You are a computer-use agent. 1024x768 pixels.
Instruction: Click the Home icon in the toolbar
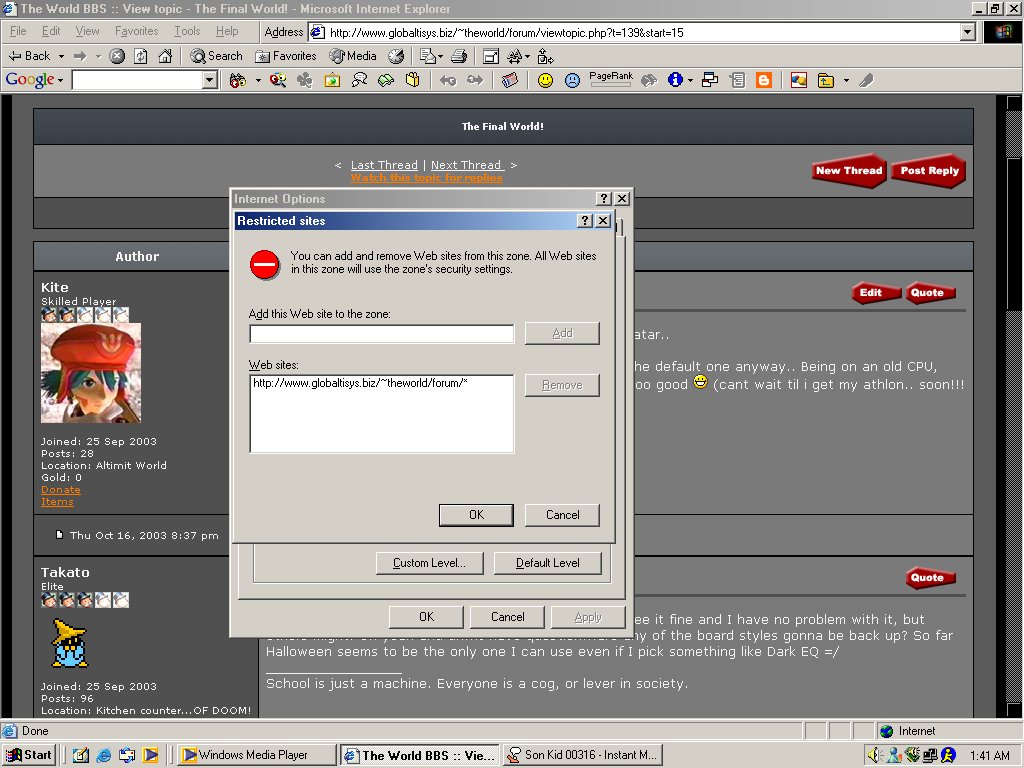165,56
